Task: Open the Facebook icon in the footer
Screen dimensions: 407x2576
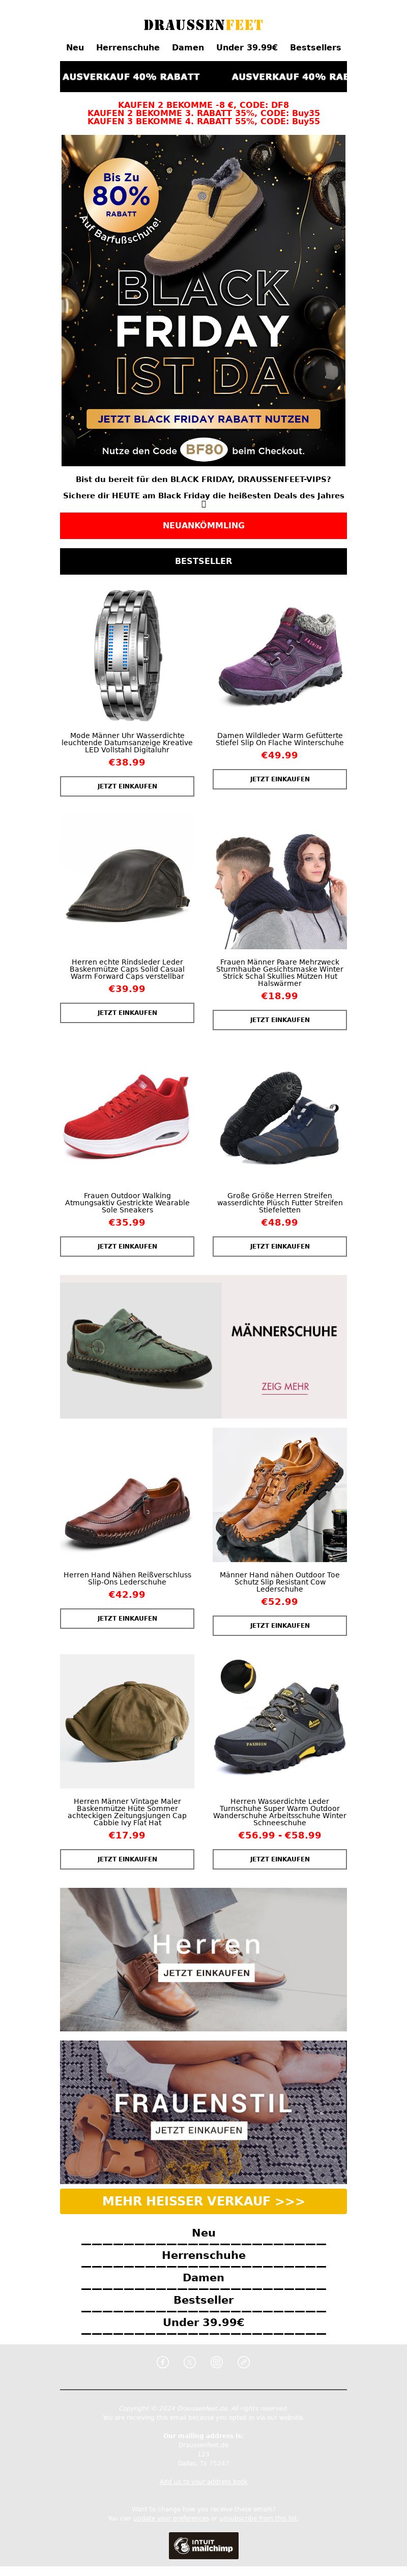Action: [x=163, y=2362]
